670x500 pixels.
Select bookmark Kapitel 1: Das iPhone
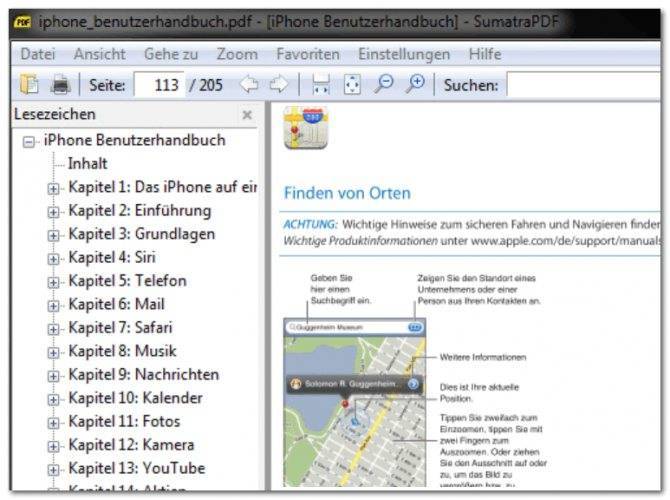coord(162,187)
